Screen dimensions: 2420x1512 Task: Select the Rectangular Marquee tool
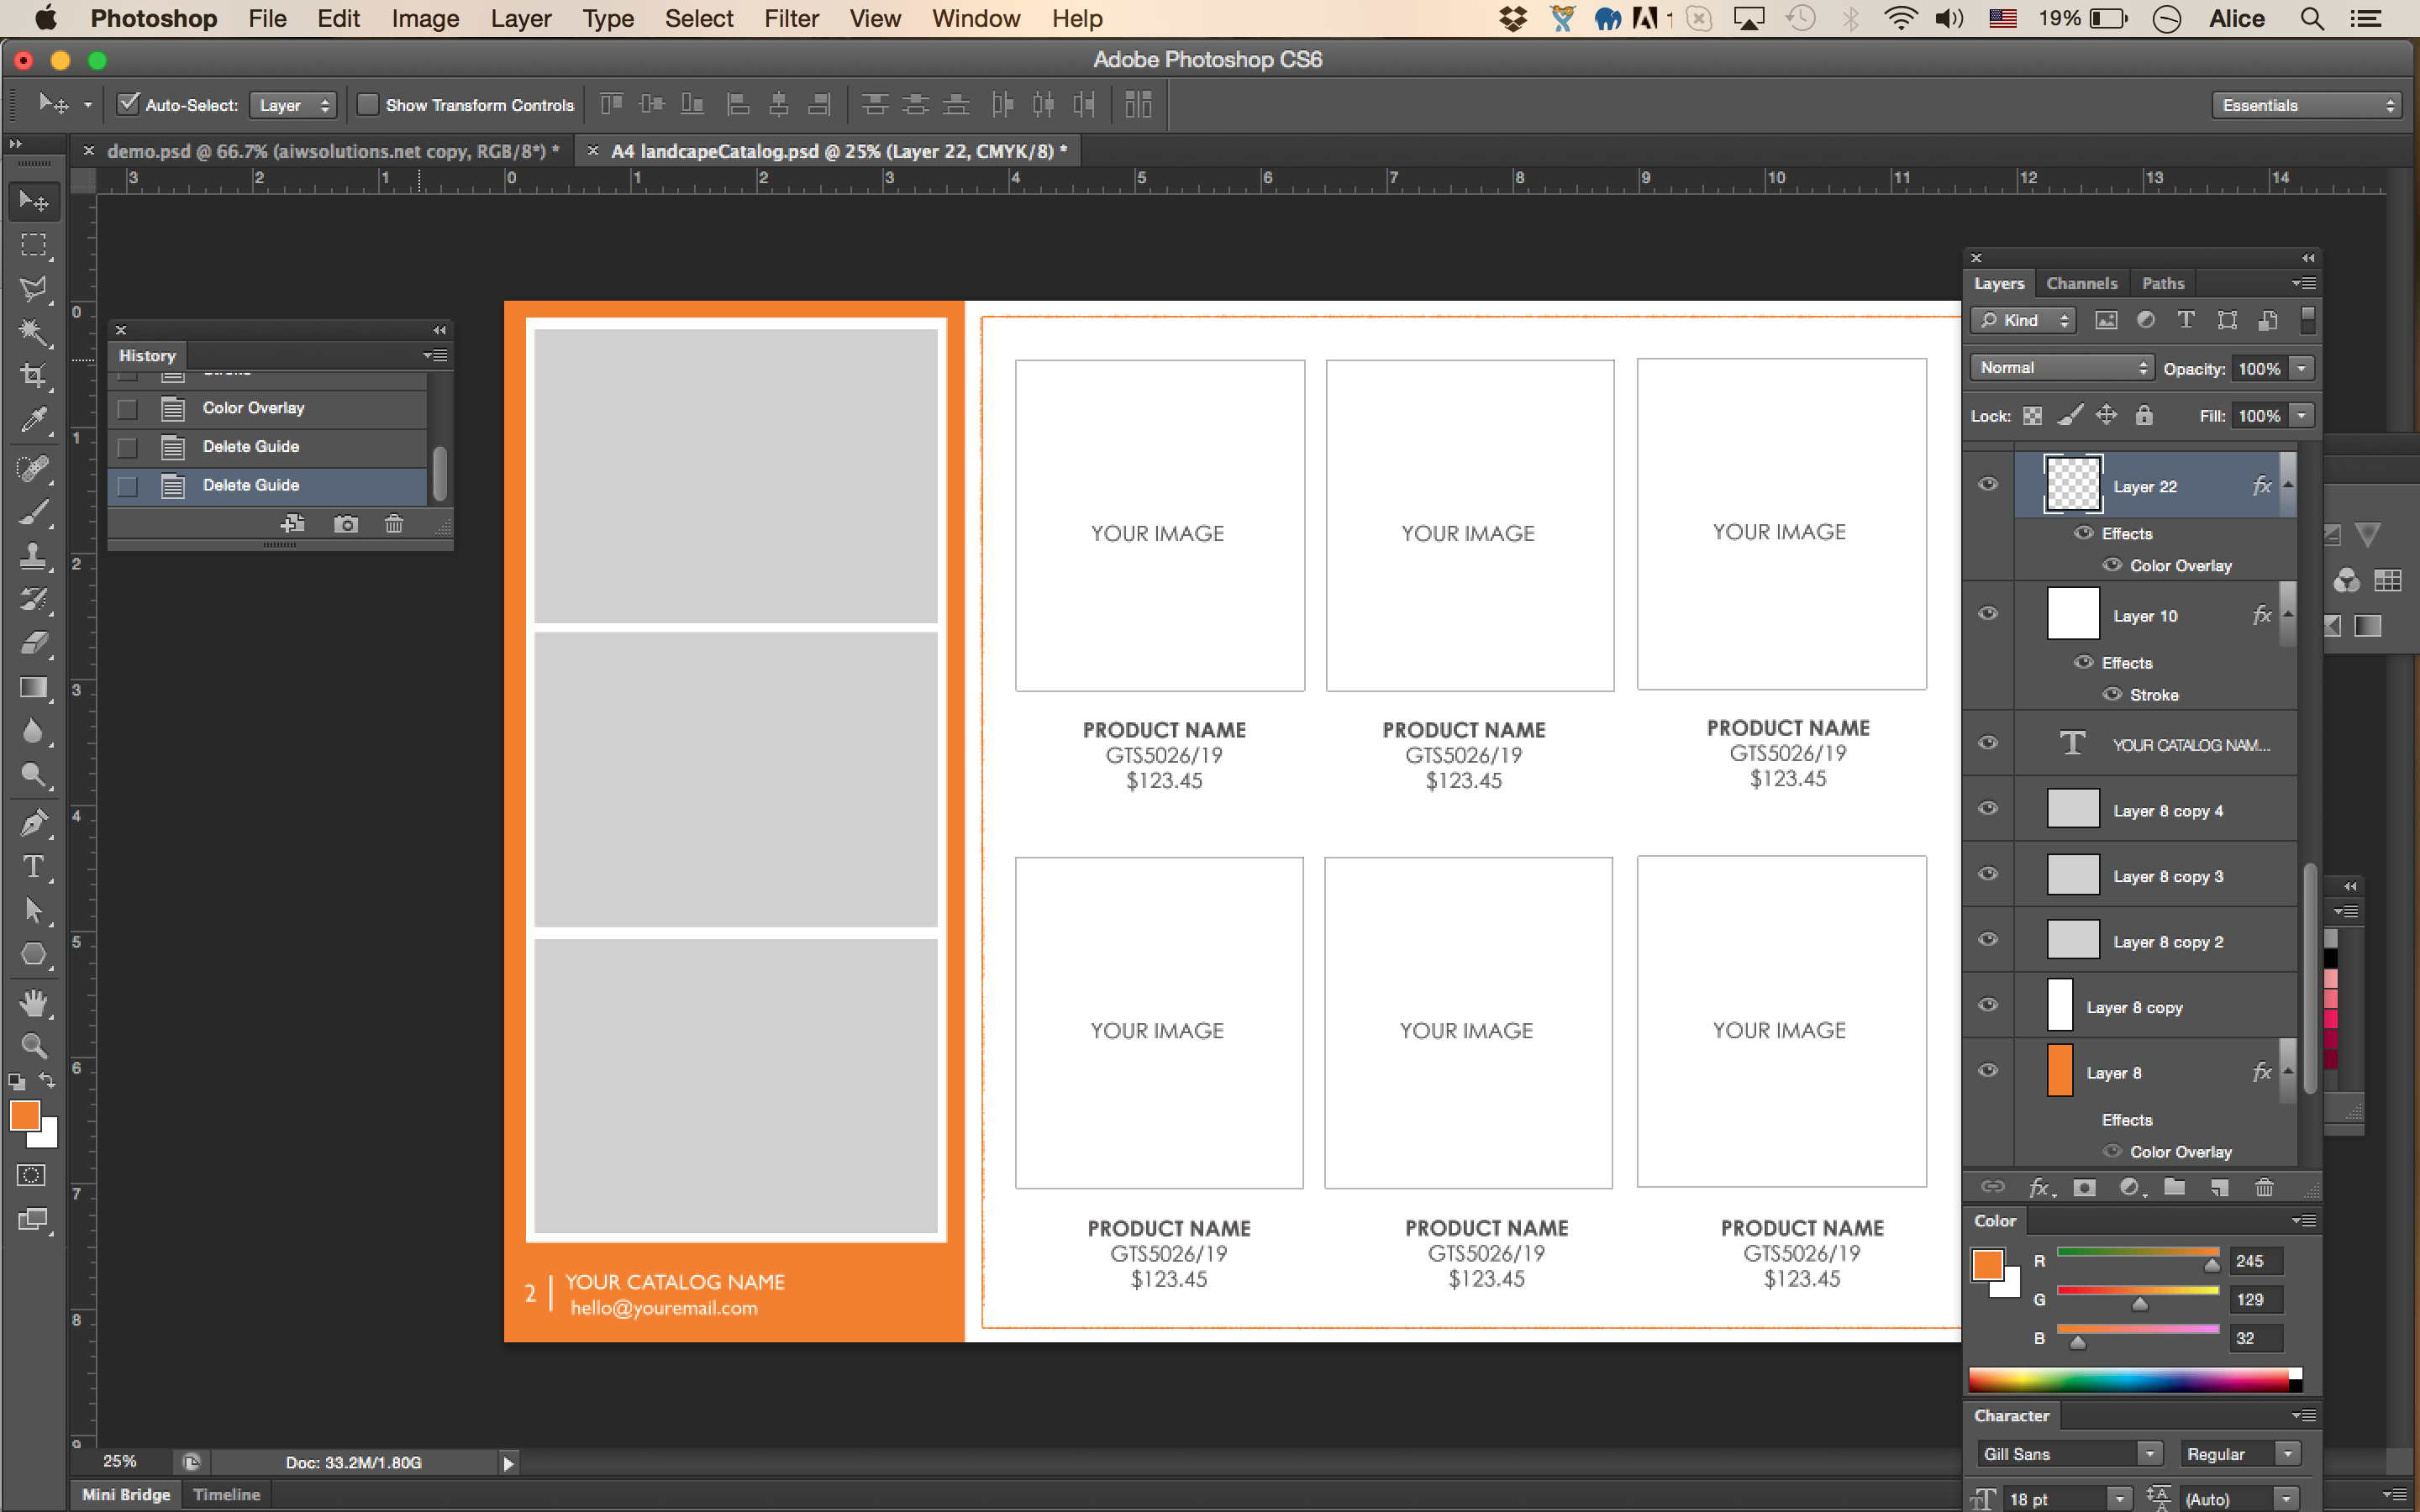(x=34, y=245)
